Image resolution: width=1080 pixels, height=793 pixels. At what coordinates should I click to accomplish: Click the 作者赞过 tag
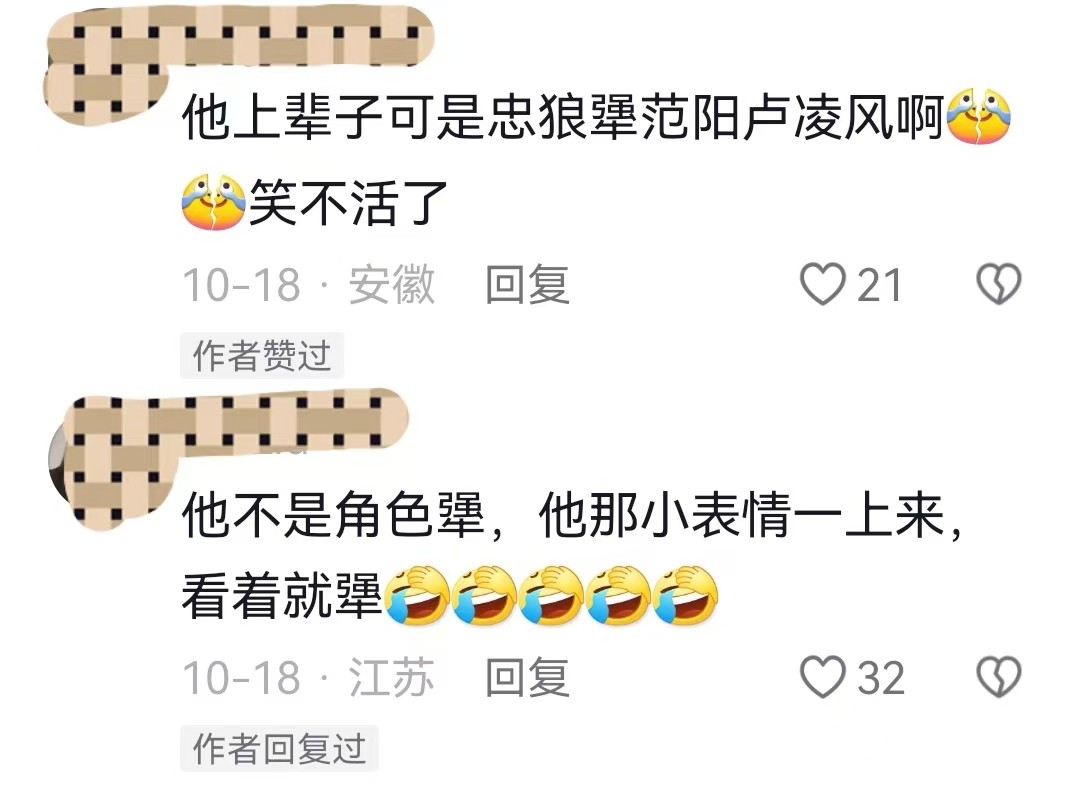[262, 356]
